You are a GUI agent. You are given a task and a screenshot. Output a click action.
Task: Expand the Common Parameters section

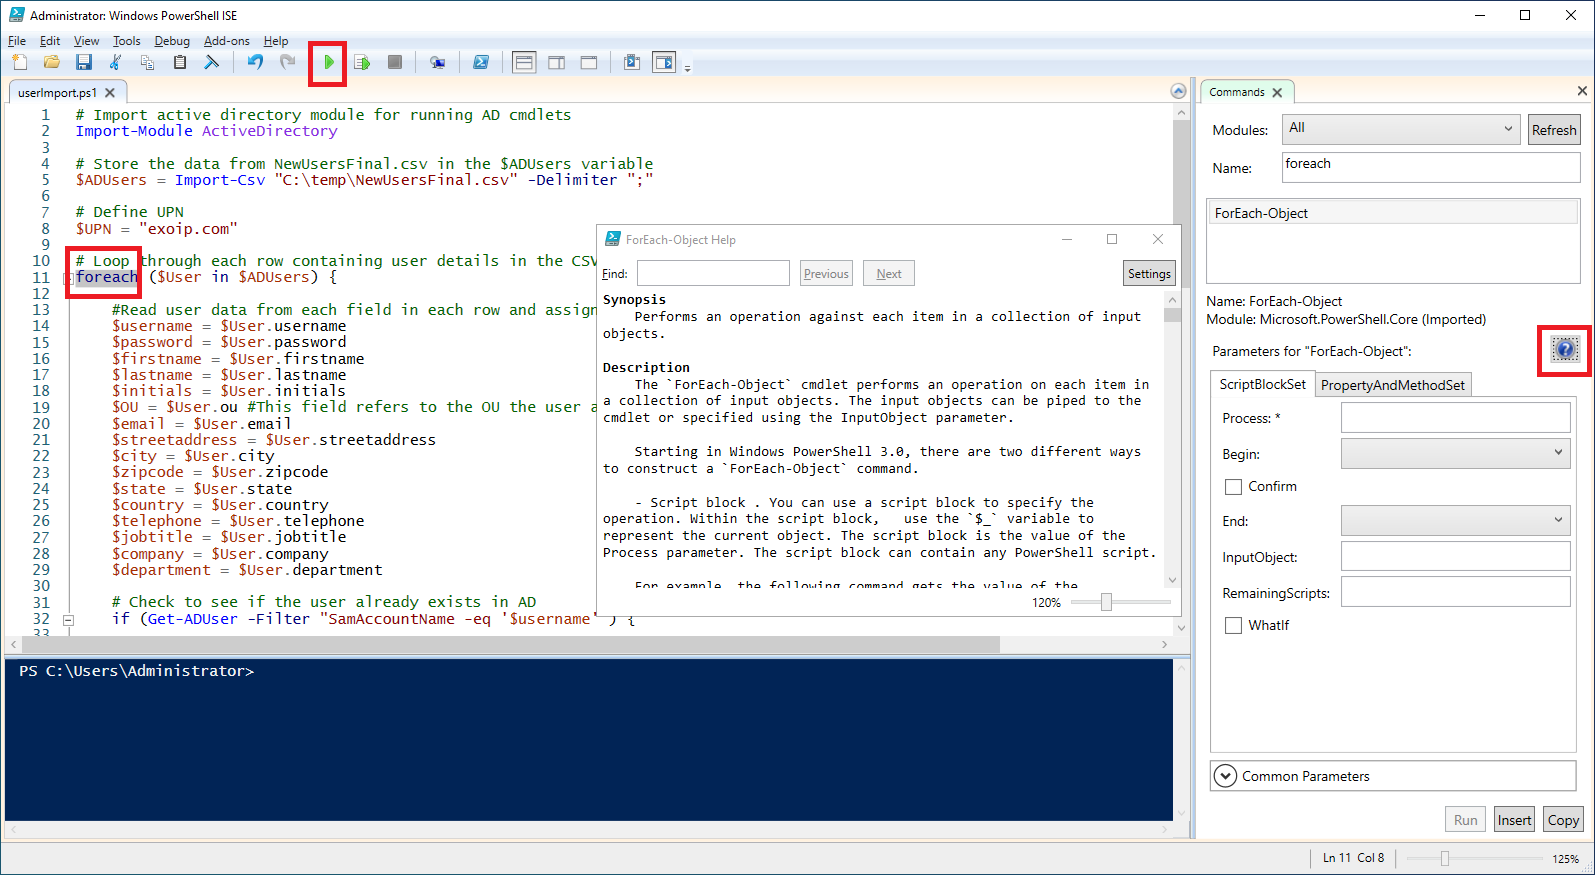1226,776
